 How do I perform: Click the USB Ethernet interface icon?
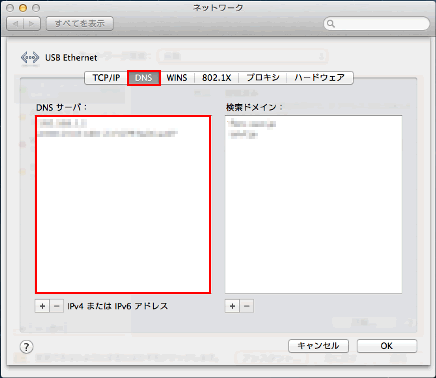tap(30, 58)
